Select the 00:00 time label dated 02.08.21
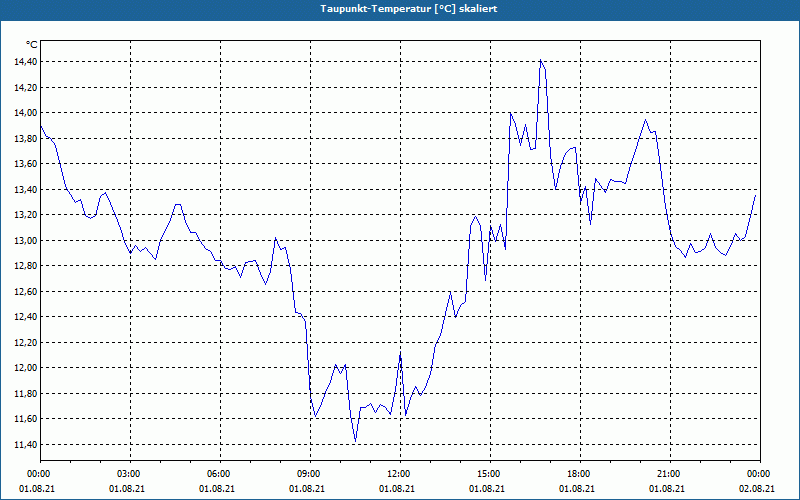Image resolution: width=800 pixels, height=500 pixels. (760, 474)
